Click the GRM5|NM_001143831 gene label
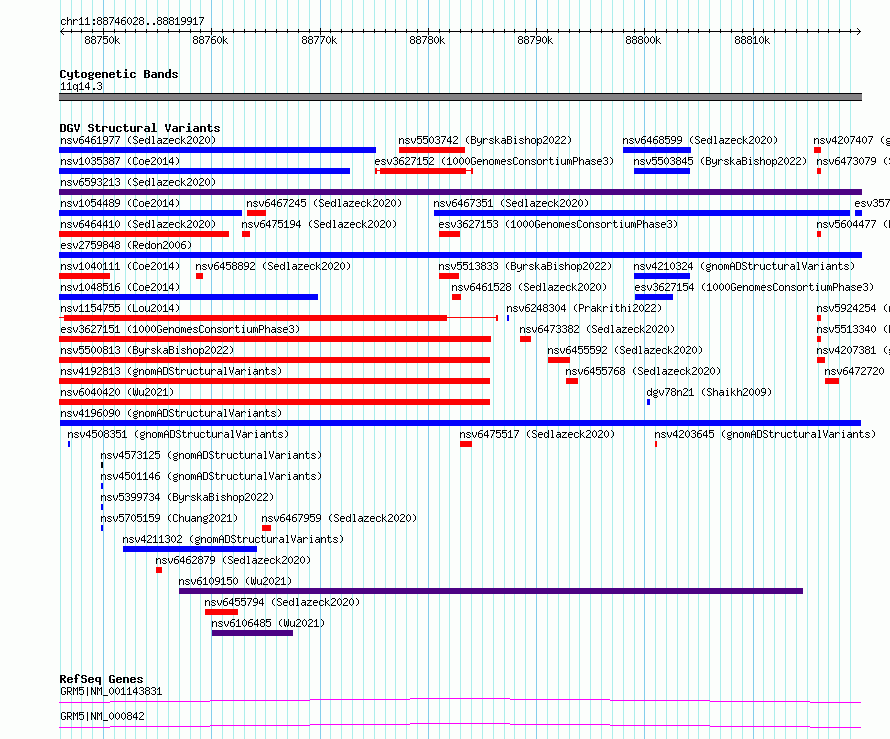890x739 pixels. click(x=111, y=691)
